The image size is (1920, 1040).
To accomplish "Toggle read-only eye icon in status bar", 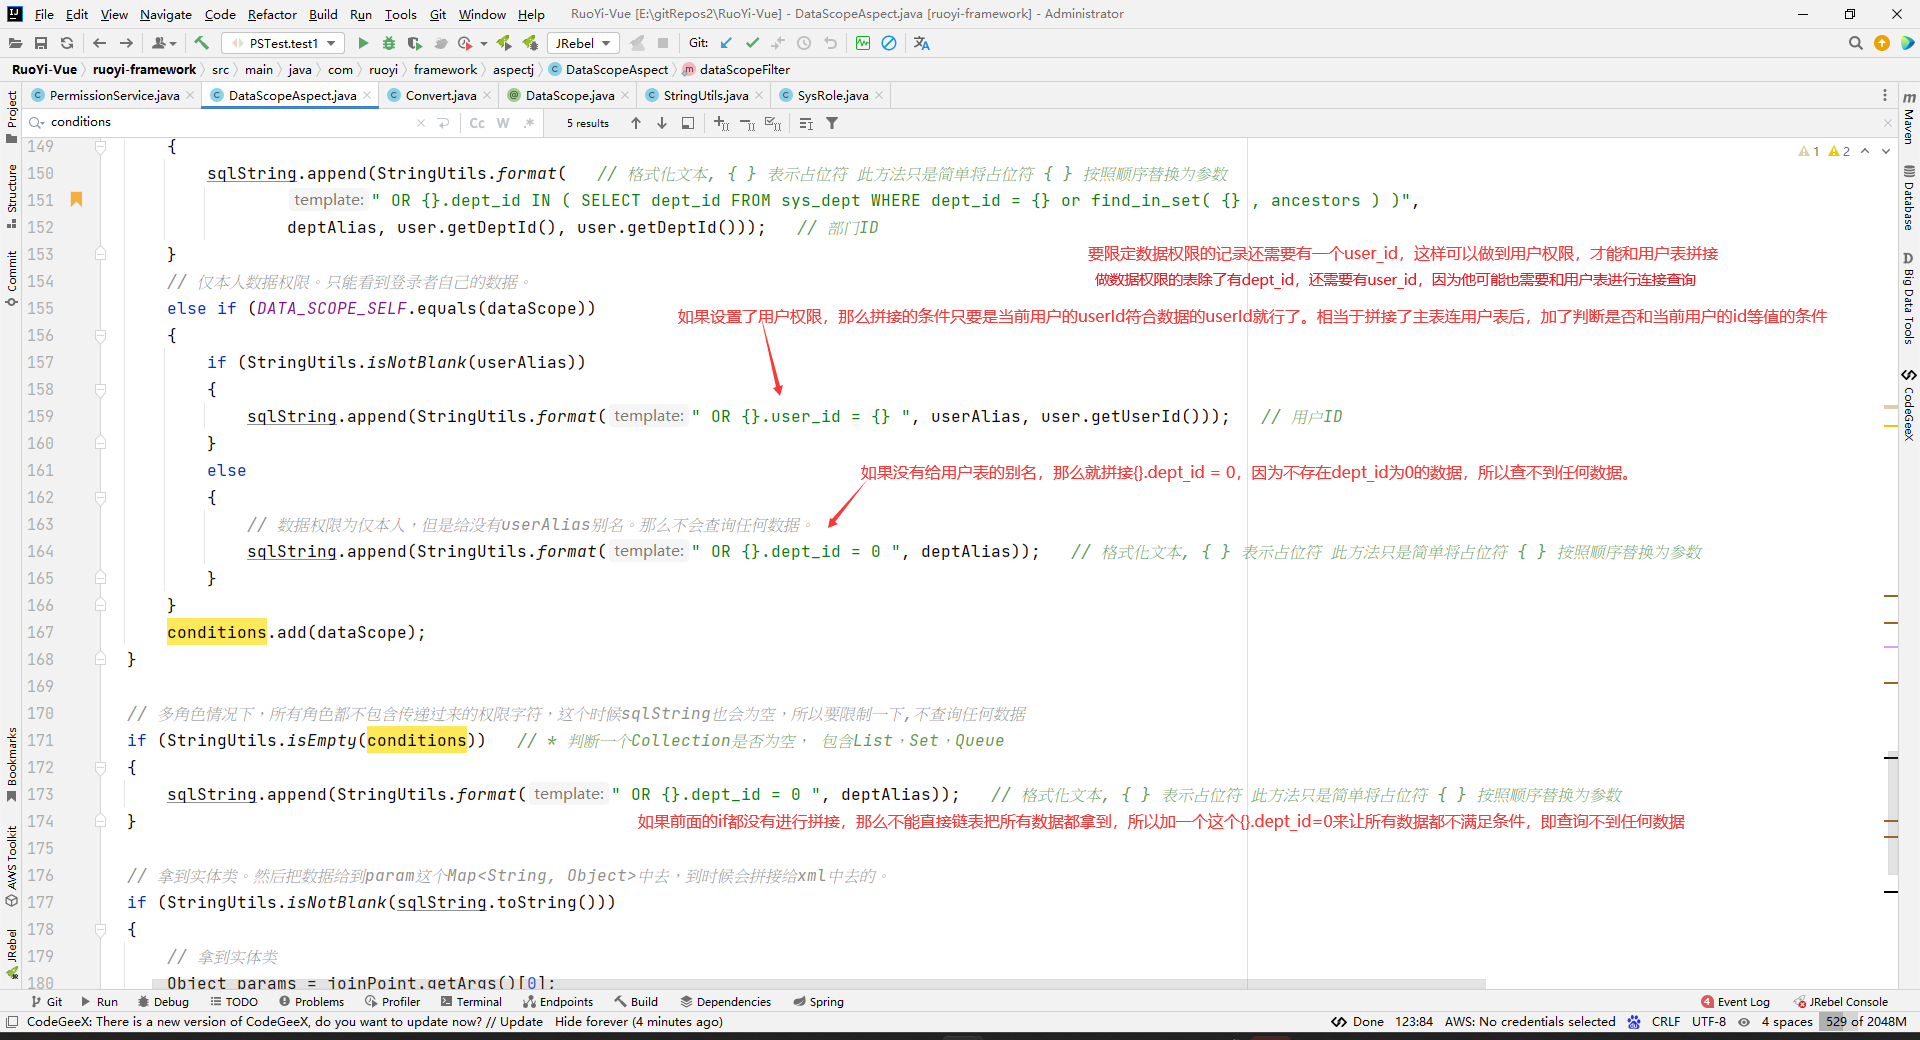I will pyautogui.click(x=1744, y=1022).
